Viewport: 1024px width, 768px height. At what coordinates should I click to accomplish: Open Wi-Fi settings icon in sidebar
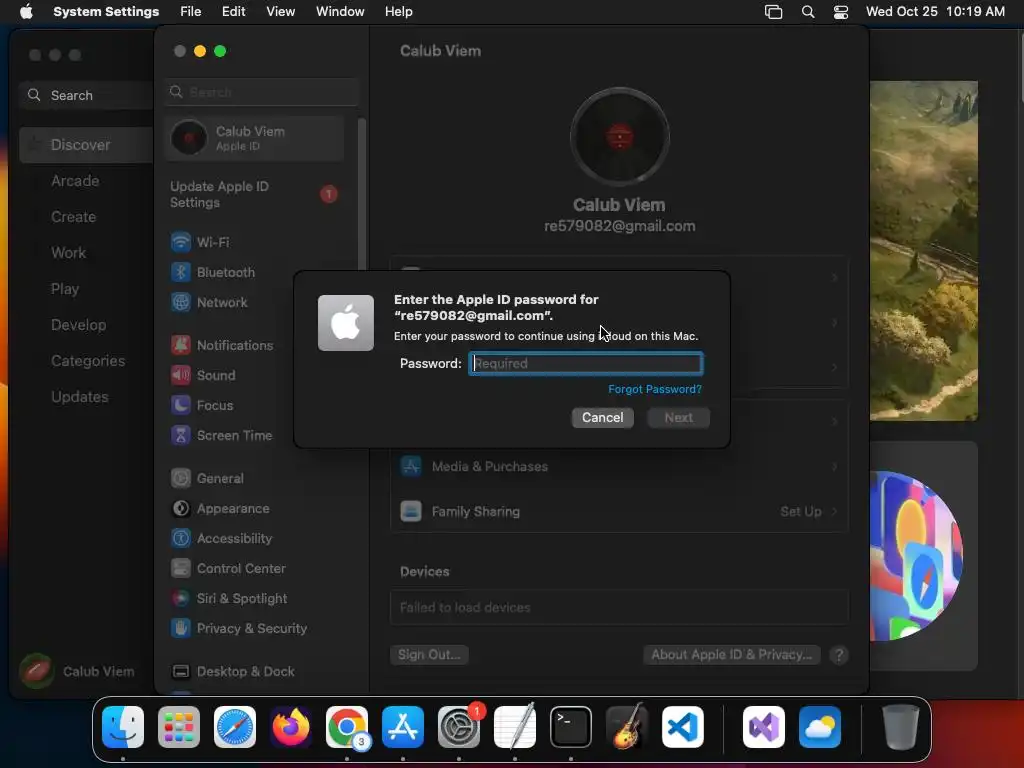pyautogui.click(x=181, y=242)
